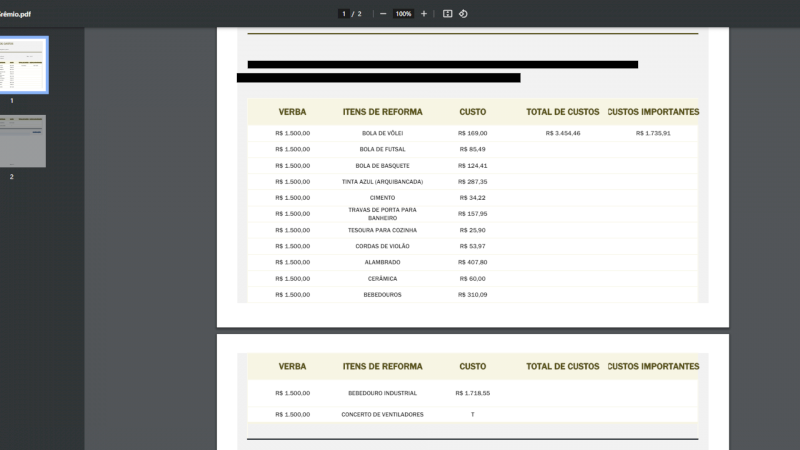Click TESOURA PARA COZINHA cell
The image size is (800, 450).
pyautogui.click(x=383, y=230)
